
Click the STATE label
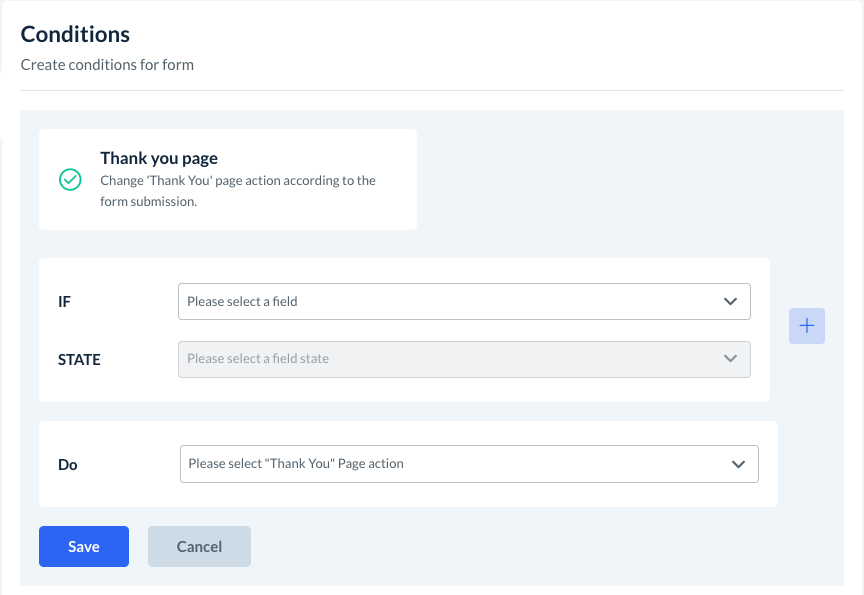(79, 359)
